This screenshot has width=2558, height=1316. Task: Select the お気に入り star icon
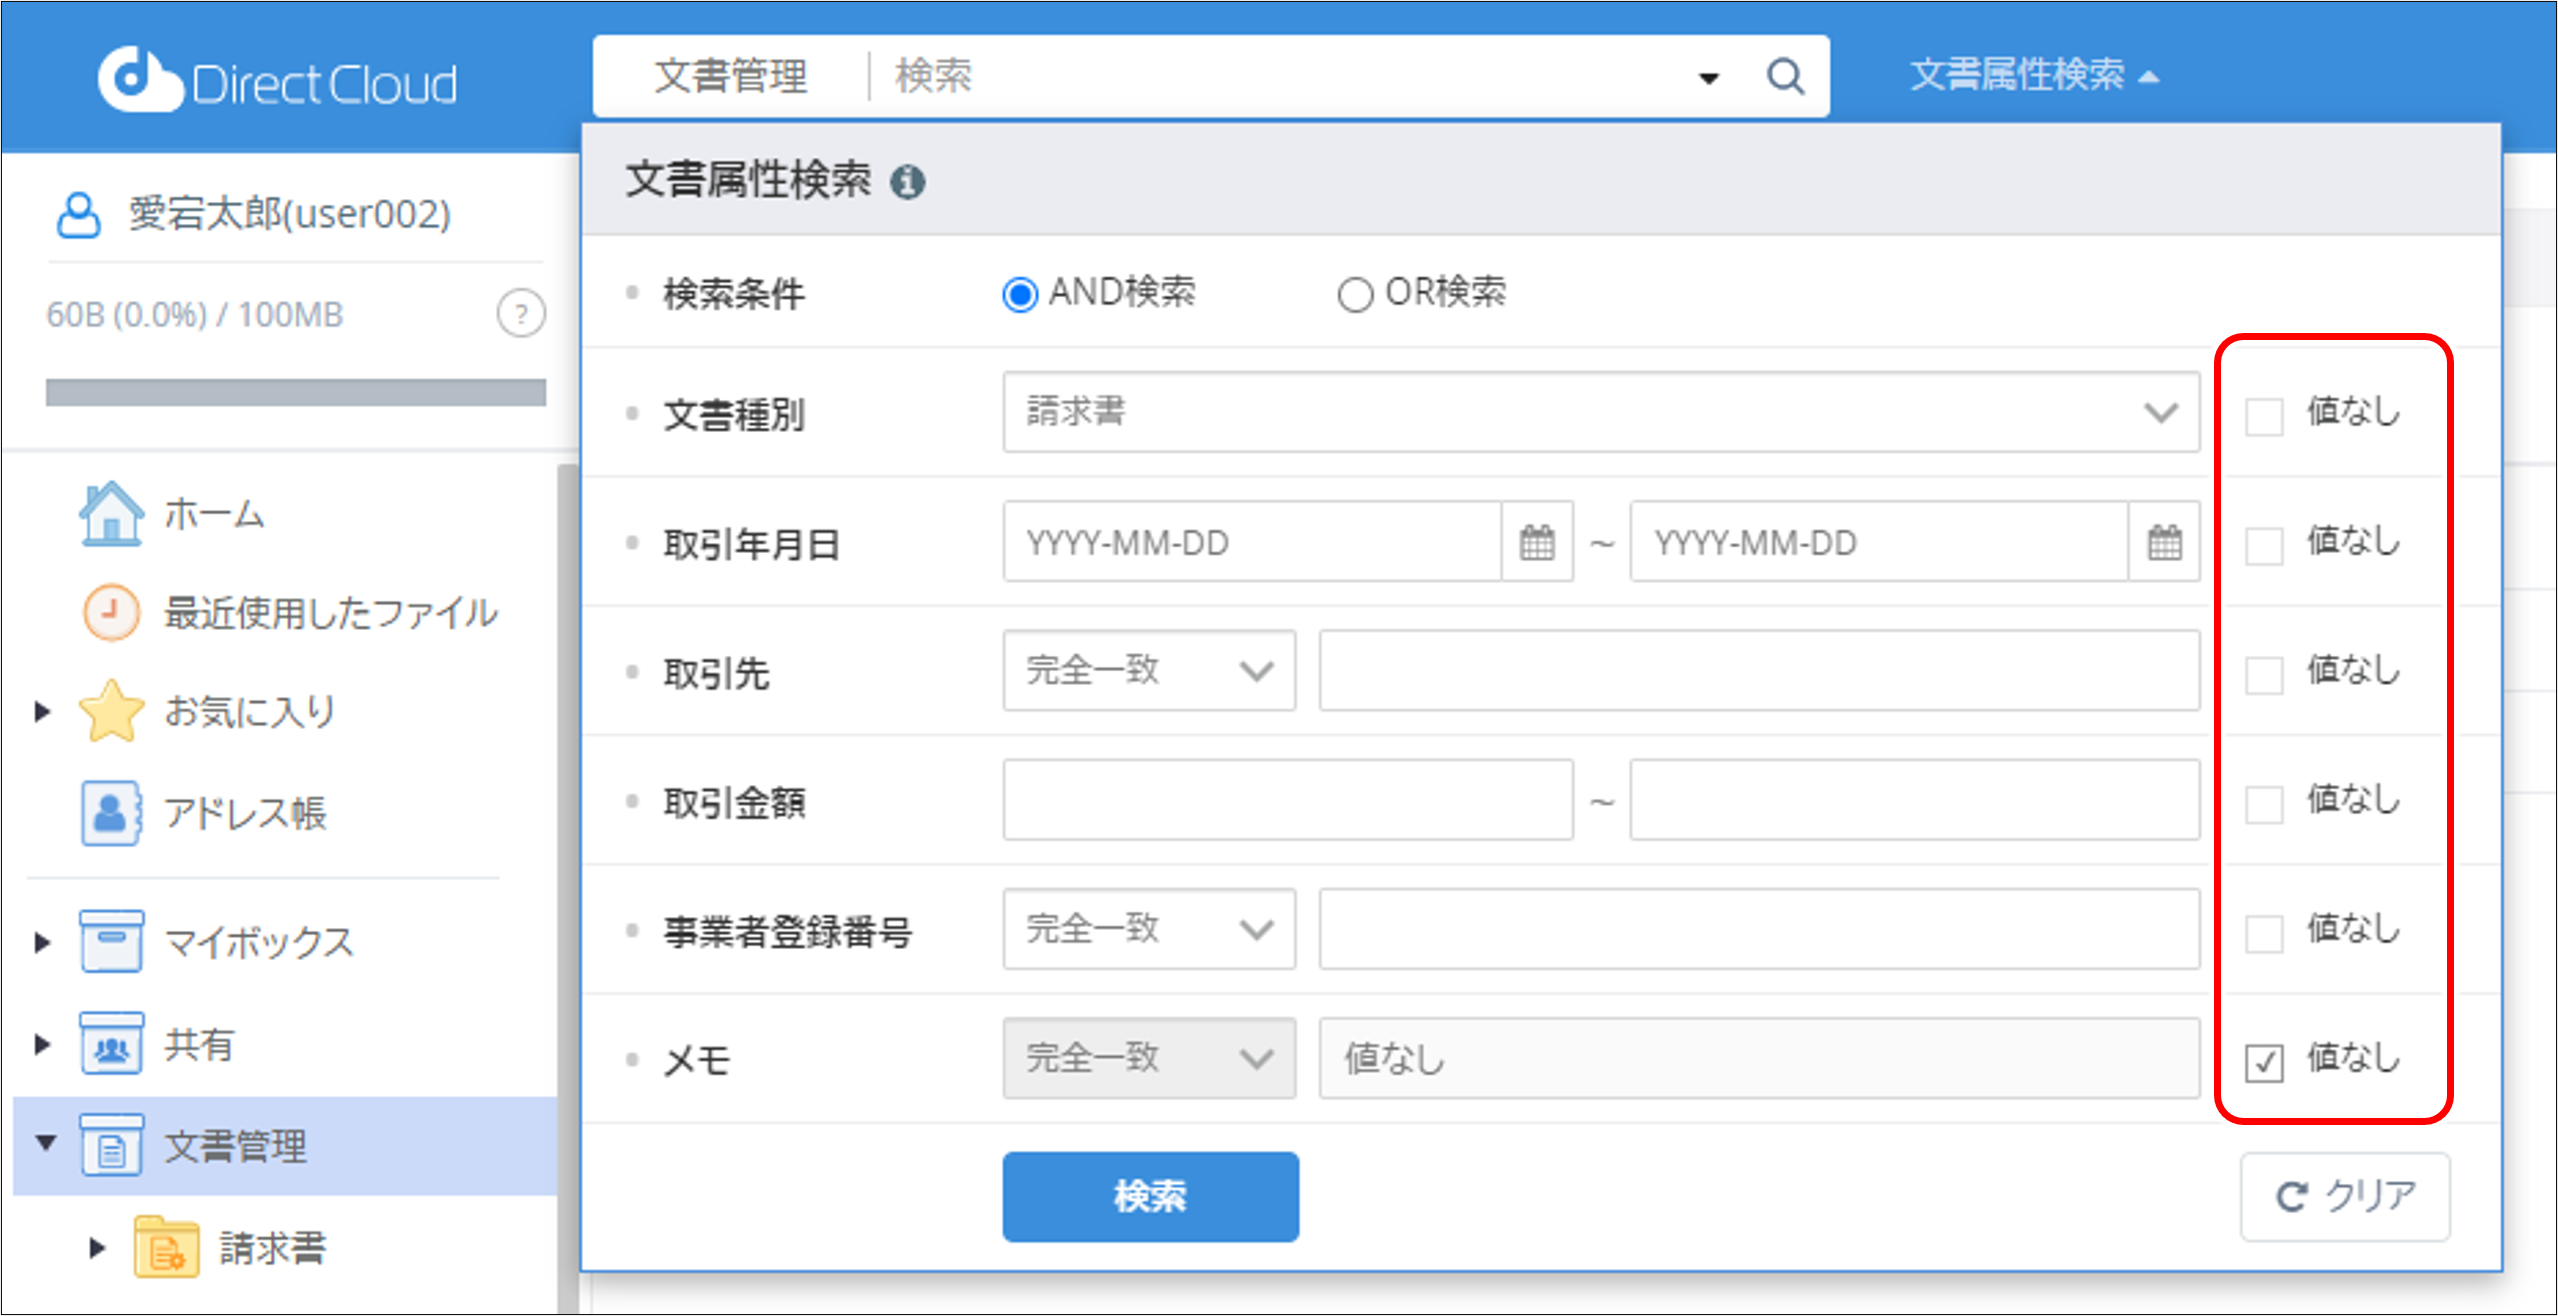pos(112,710)
